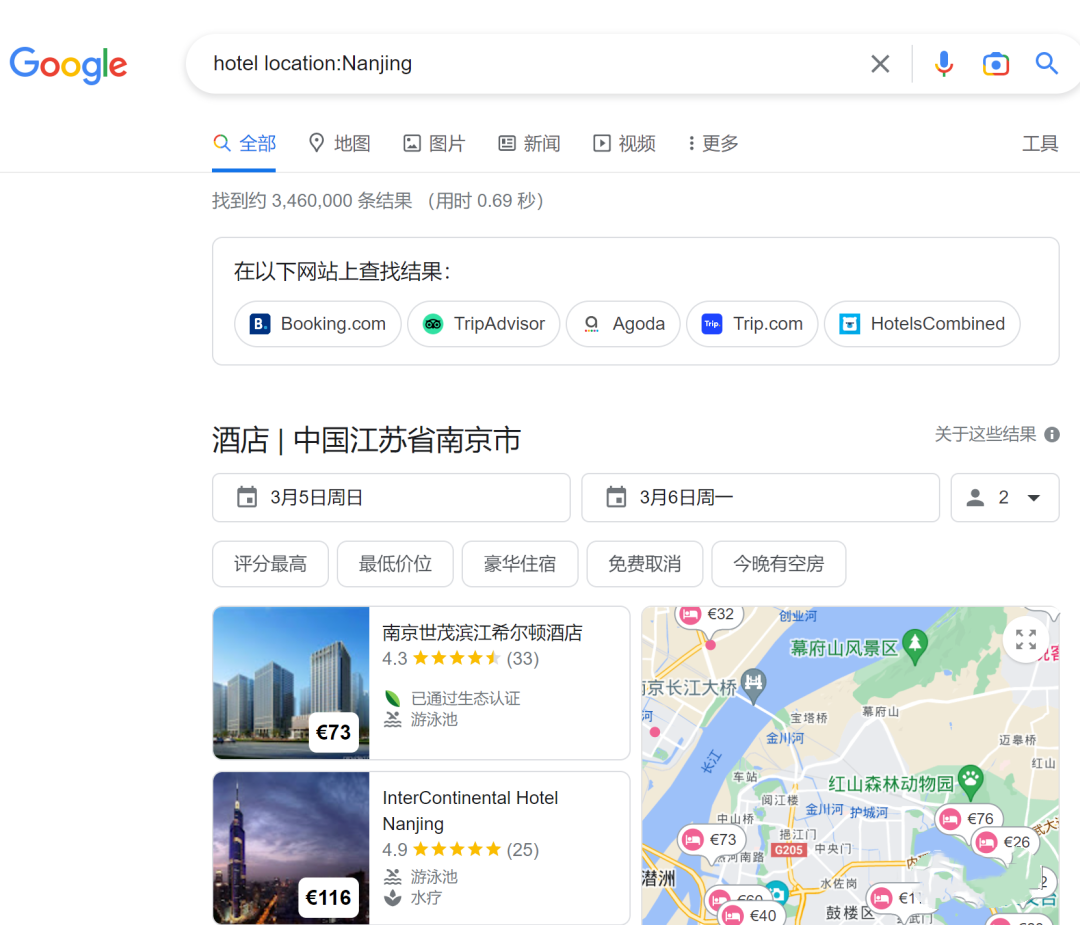
Task: Click the 幕府山风景区 park marker
Action: 915,645
